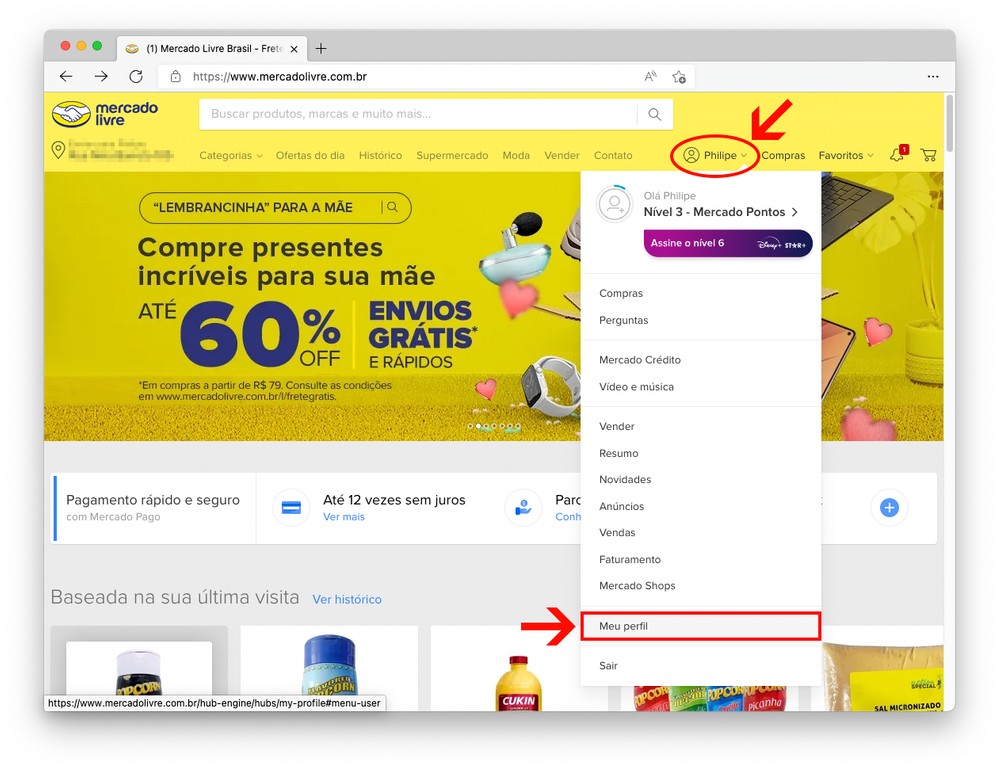1000x770 pixels.
Task: Click the Ver histórico link
Action: (347, 600)
